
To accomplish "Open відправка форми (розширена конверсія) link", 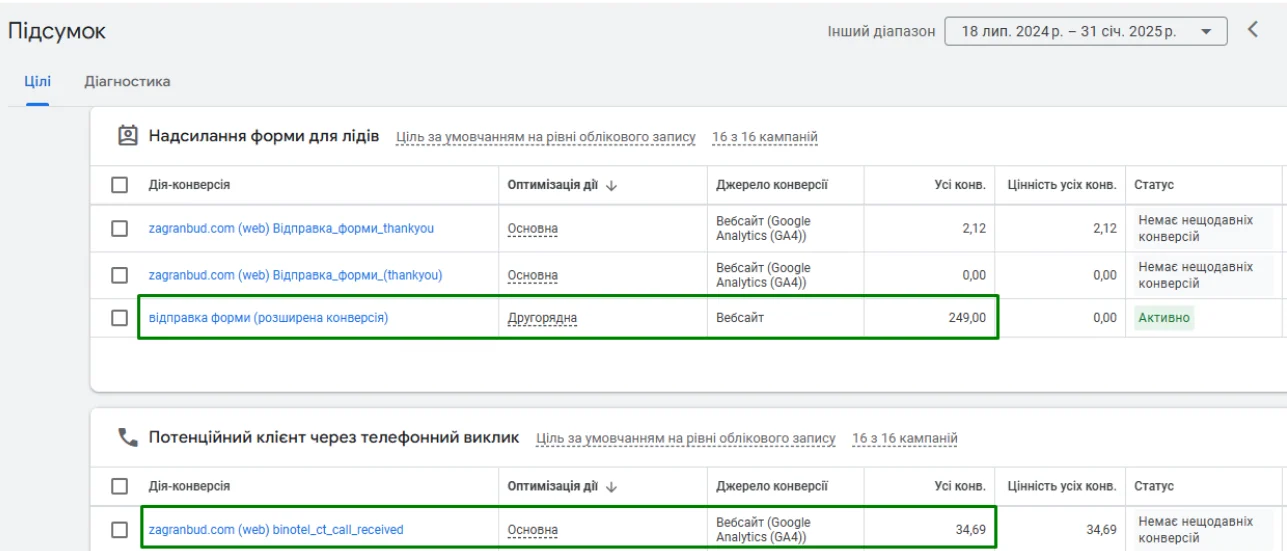I will point(268,318).
